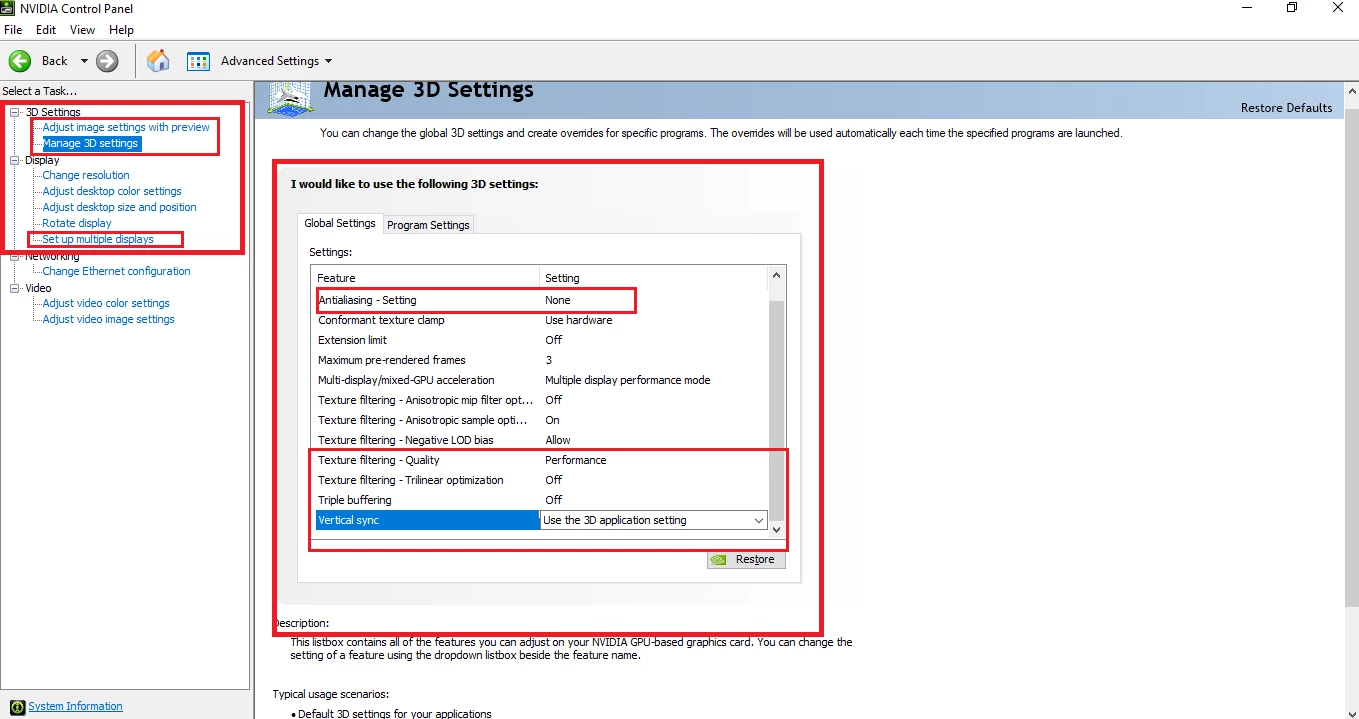This screenshot has height=719, width=1359.
Task: Select Conformant texture clamp row
Action: point(540,320)
